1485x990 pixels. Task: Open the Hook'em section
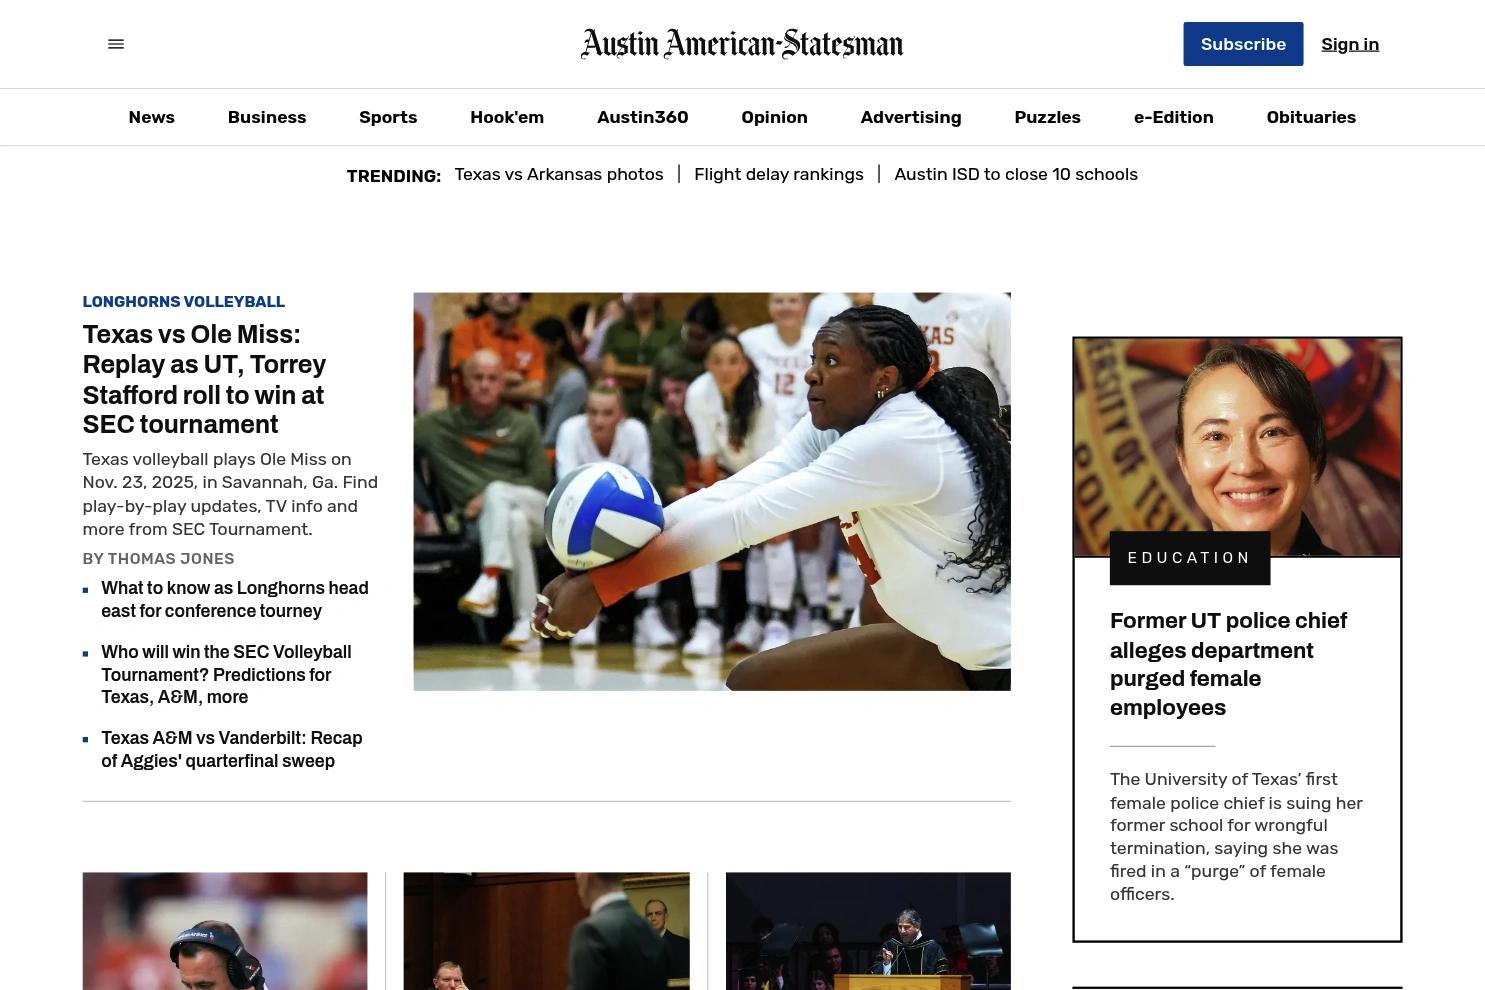(507, 117)
